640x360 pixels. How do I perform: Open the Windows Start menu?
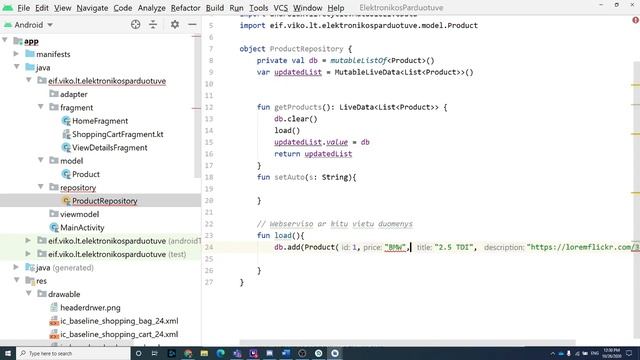tap(8, 353)
